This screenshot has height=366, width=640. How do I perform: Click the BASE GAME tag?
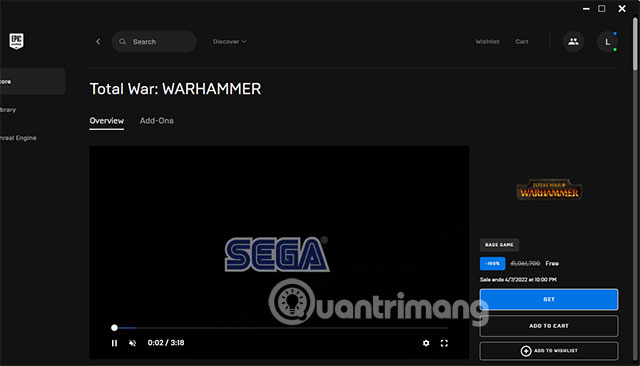pyautogui.click(x=499, y=245)
